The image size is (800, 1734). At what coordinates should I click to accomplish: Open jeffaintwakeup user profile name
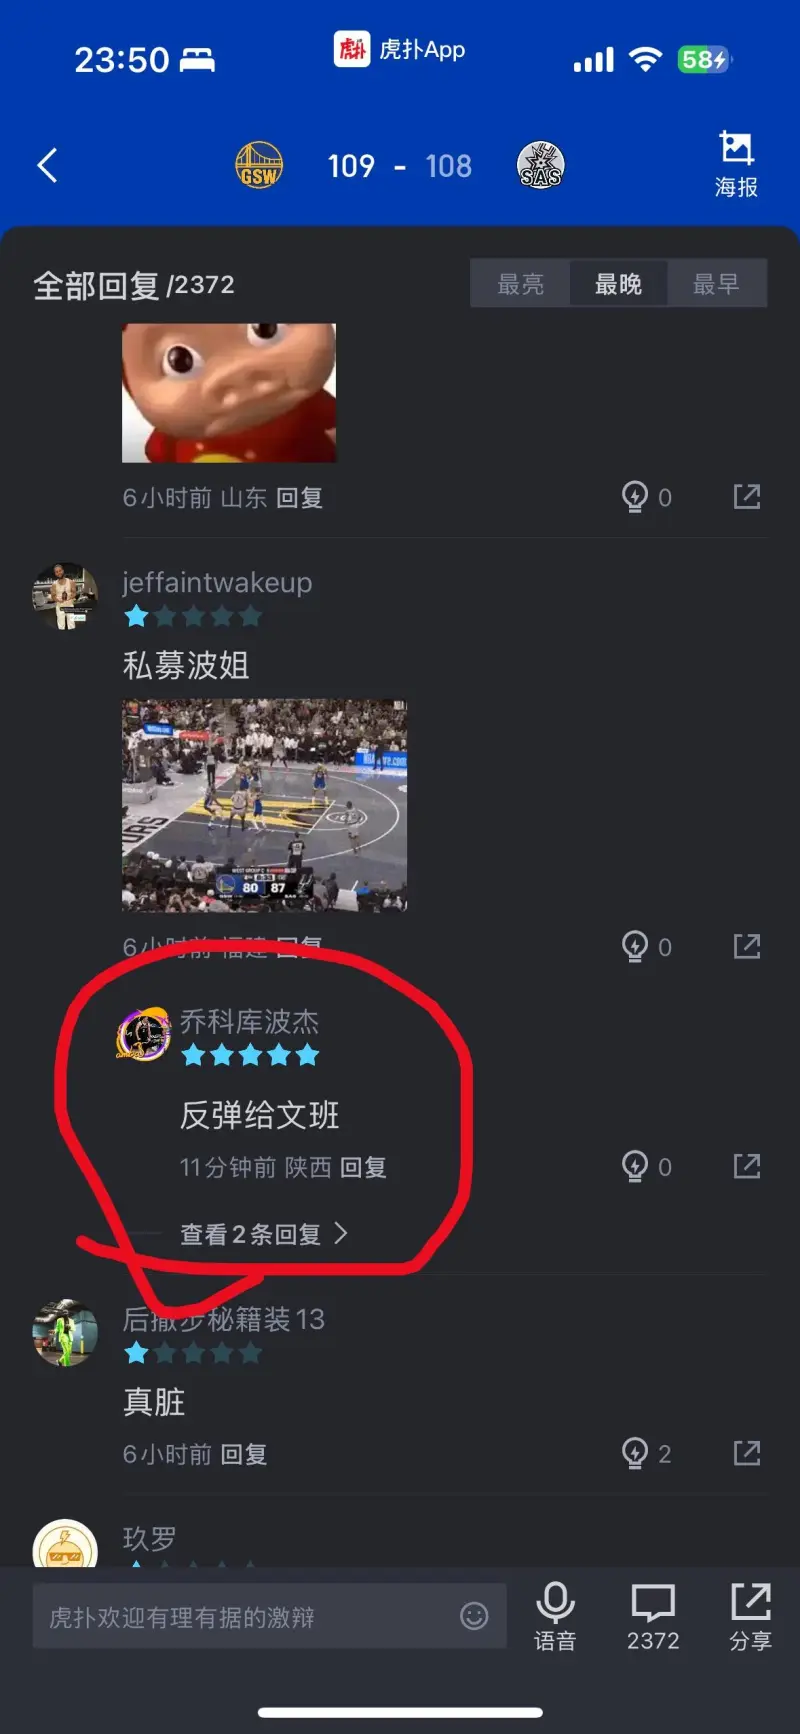[217, 582]
